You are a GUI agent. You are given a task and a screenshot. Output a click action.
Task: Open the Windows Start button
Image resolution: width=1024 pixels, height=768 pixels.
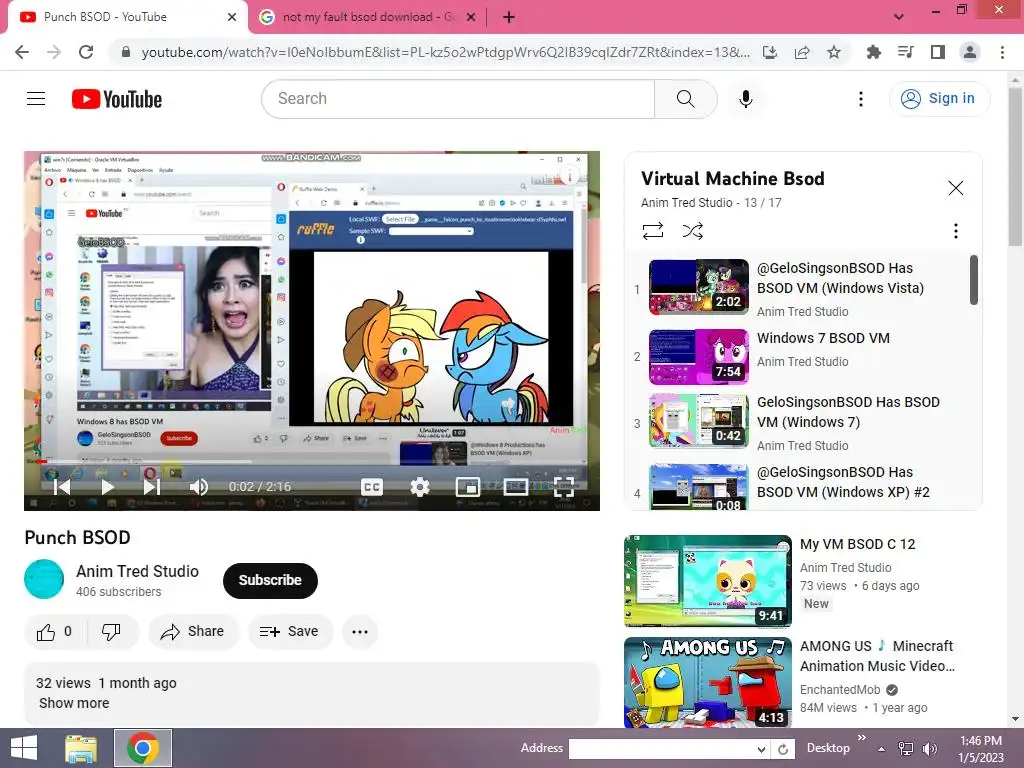[x=24, y=748]
